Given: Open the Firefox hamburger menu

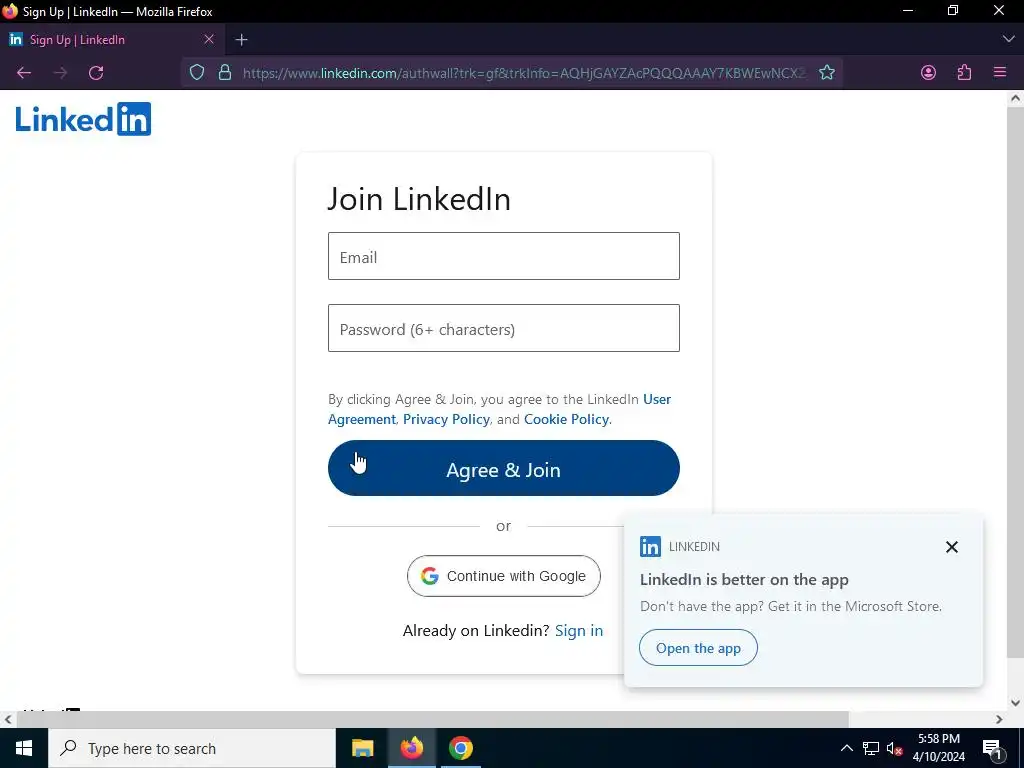Looking at the screenshot, I should (x=1000, y=72).
